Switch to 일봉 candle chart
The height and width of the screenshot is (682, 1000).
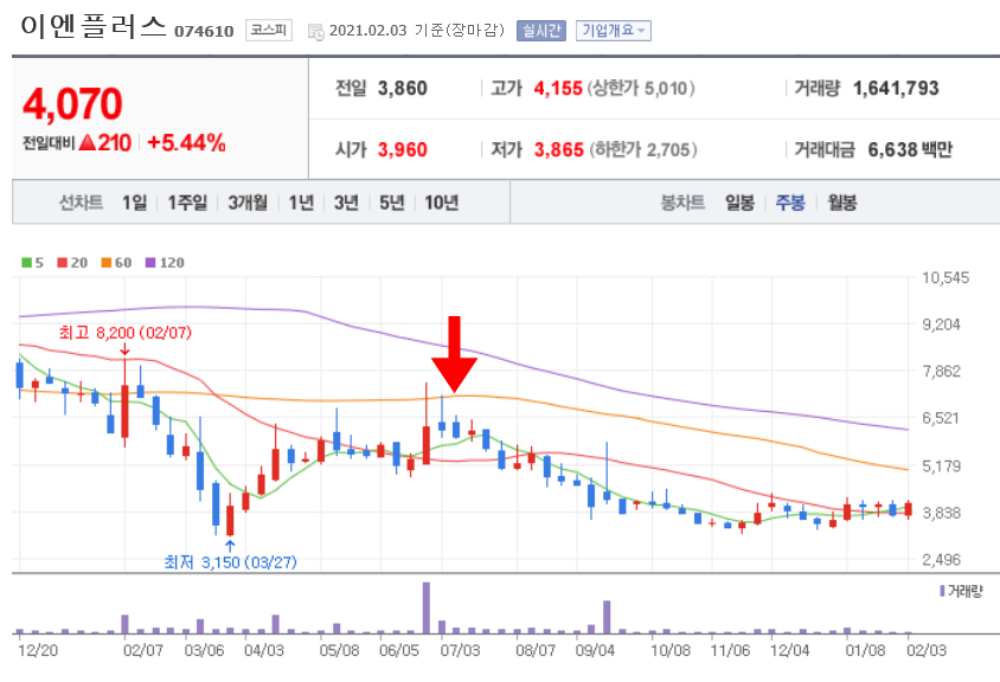point(739,203)
